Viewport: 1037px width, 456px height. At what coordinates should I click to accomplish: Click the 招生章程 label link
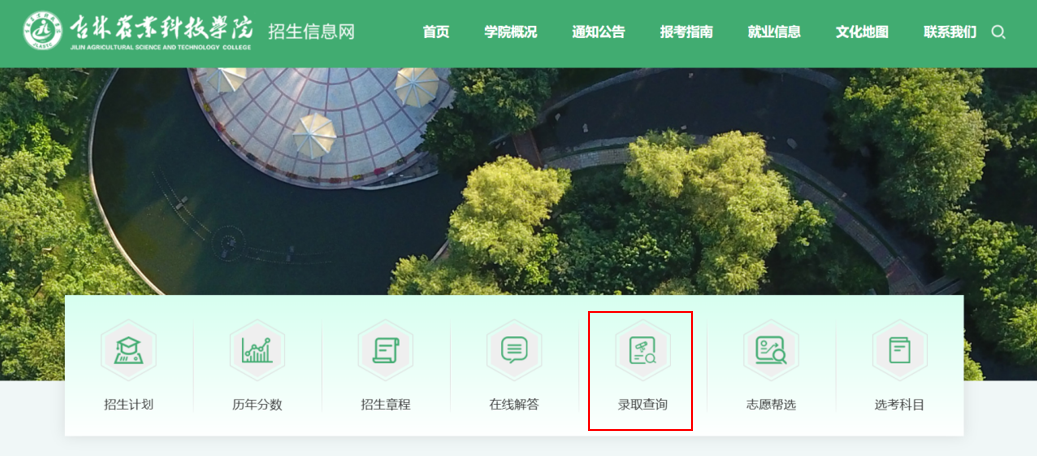(386, 404)
